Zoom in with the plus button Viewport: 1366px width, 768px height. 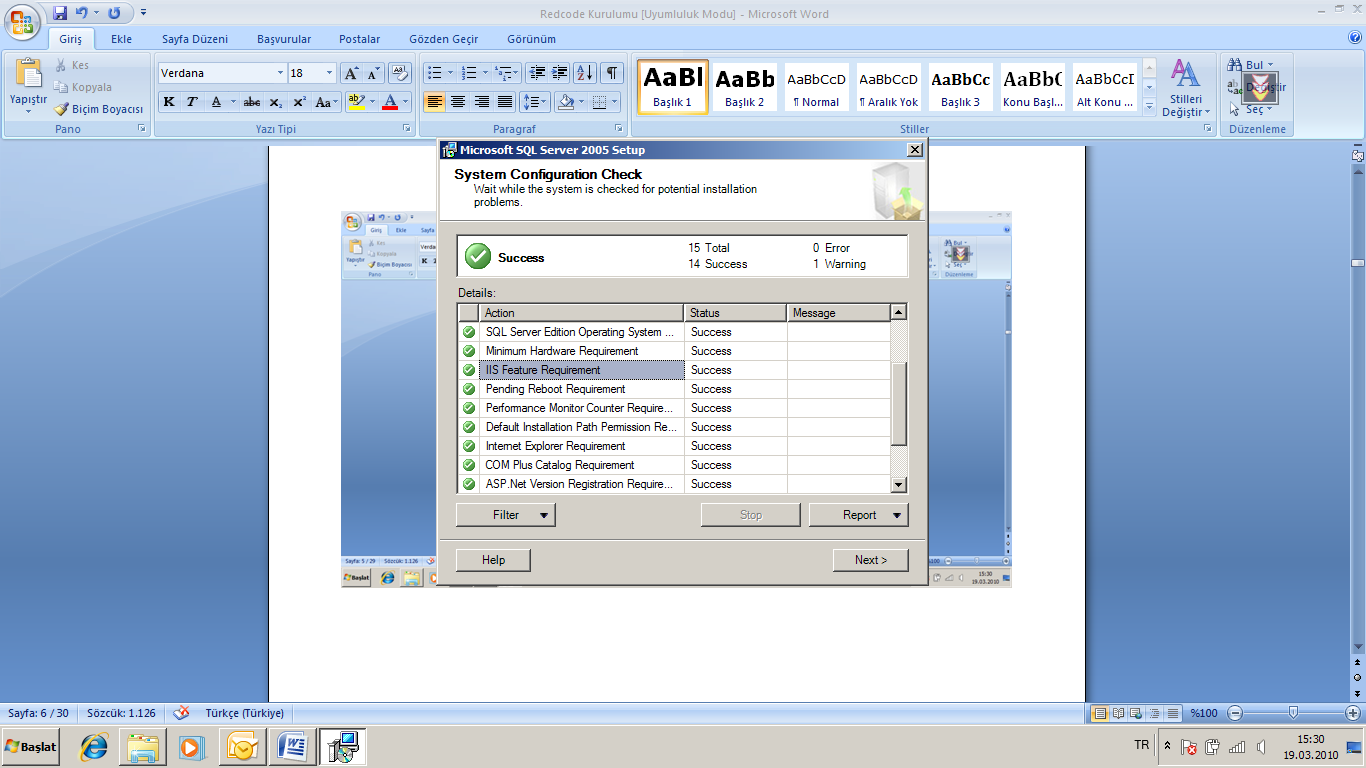tap(1353, 713)
